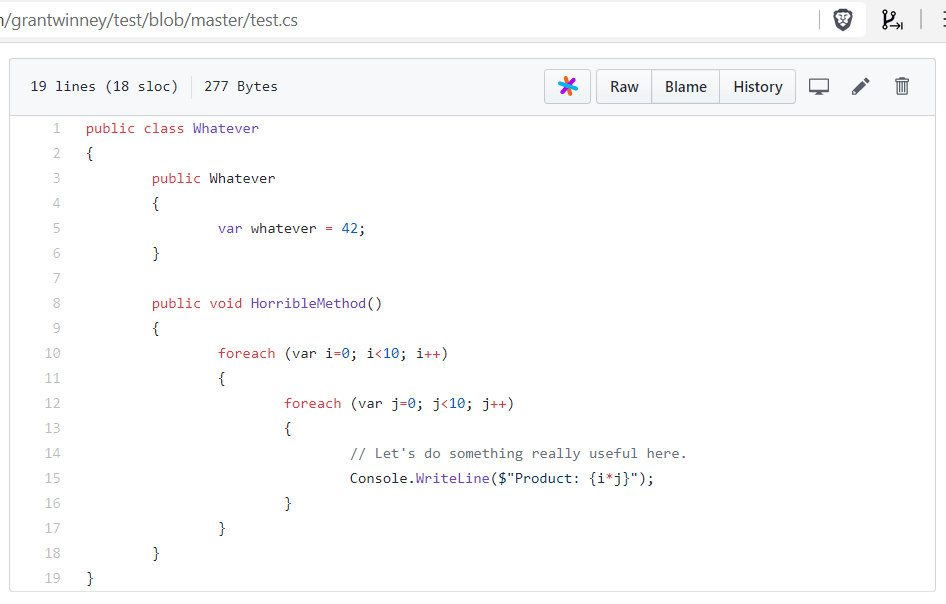The width and height of the screenshot is (946, 604).
Task: Select line number 5
Action: [x=56, y=228]
